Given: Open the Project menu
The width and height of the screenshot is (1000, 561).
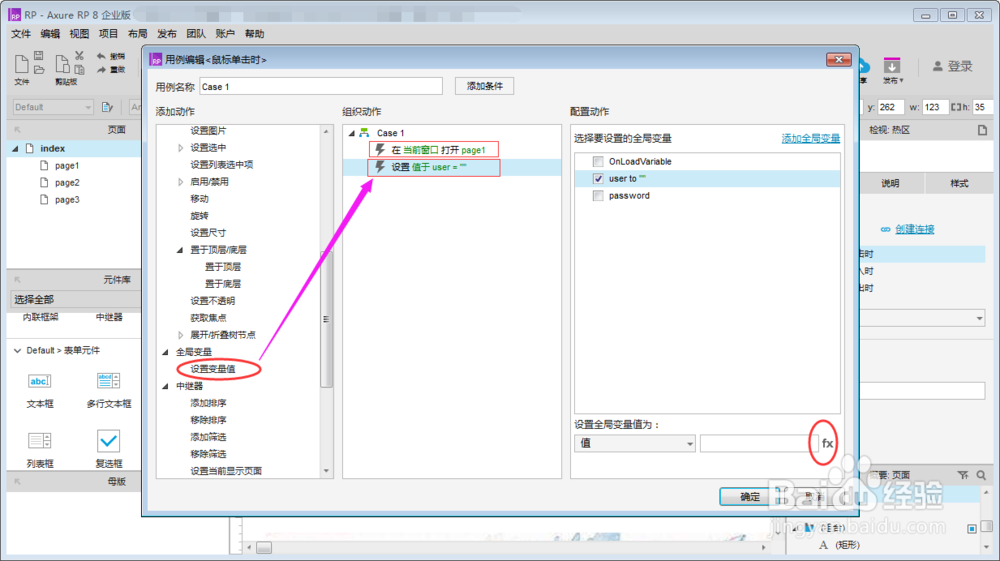Looking at the screenshot, I should 108,34.
